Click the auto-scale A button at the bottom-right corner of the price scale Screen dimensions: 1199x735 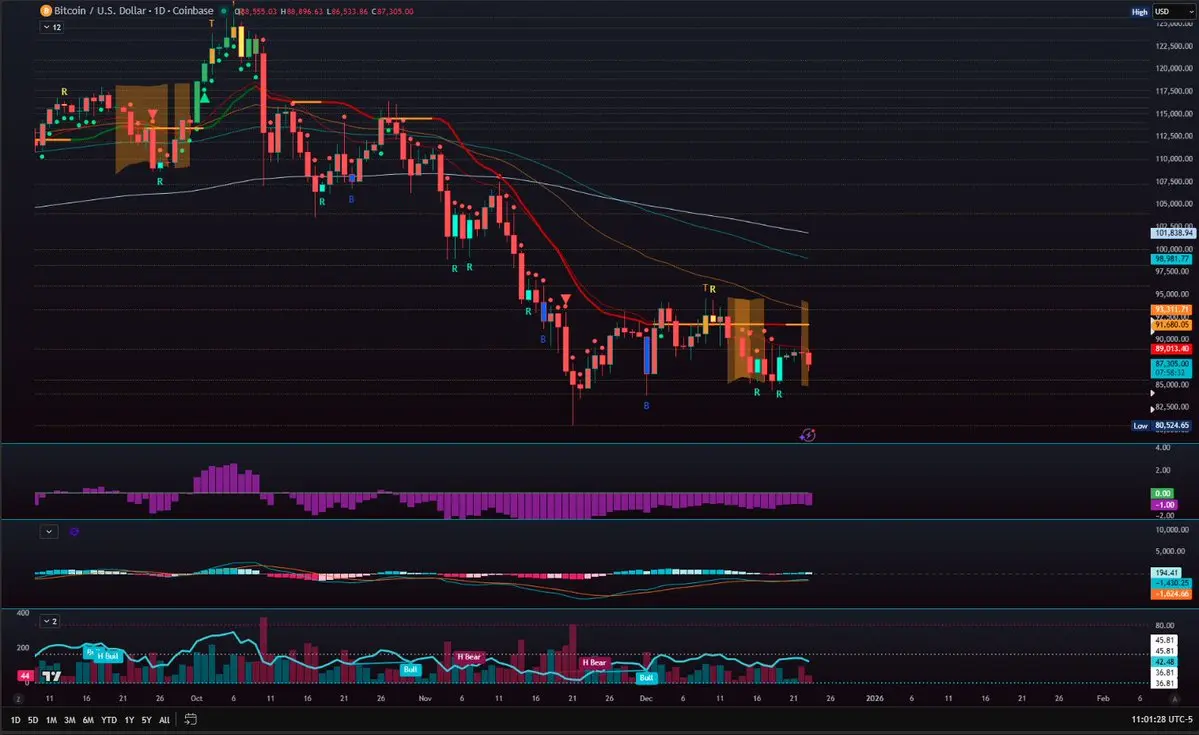(x=1175, y=699)
